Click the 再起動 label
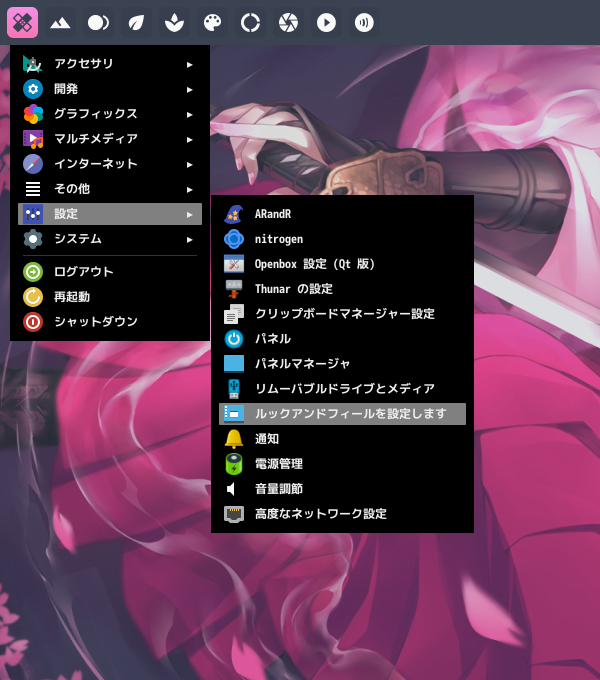Viewport: 600px width, 680px height. click(72, 297)
